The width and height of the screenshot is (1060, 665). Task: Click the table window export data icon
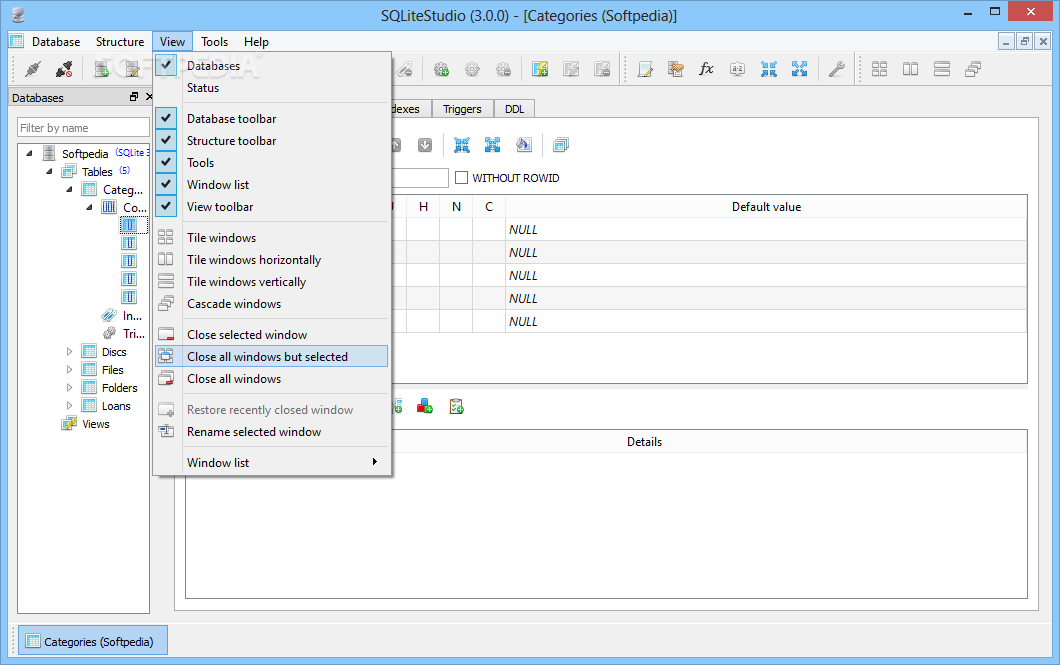[x=493, y=145]
